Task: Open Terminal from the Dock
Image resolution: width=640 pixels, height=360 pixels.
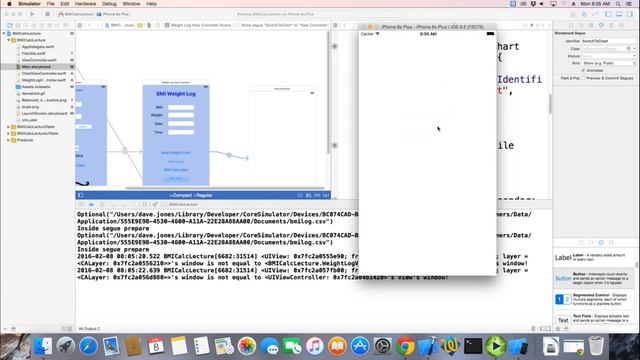Action: 473,346
